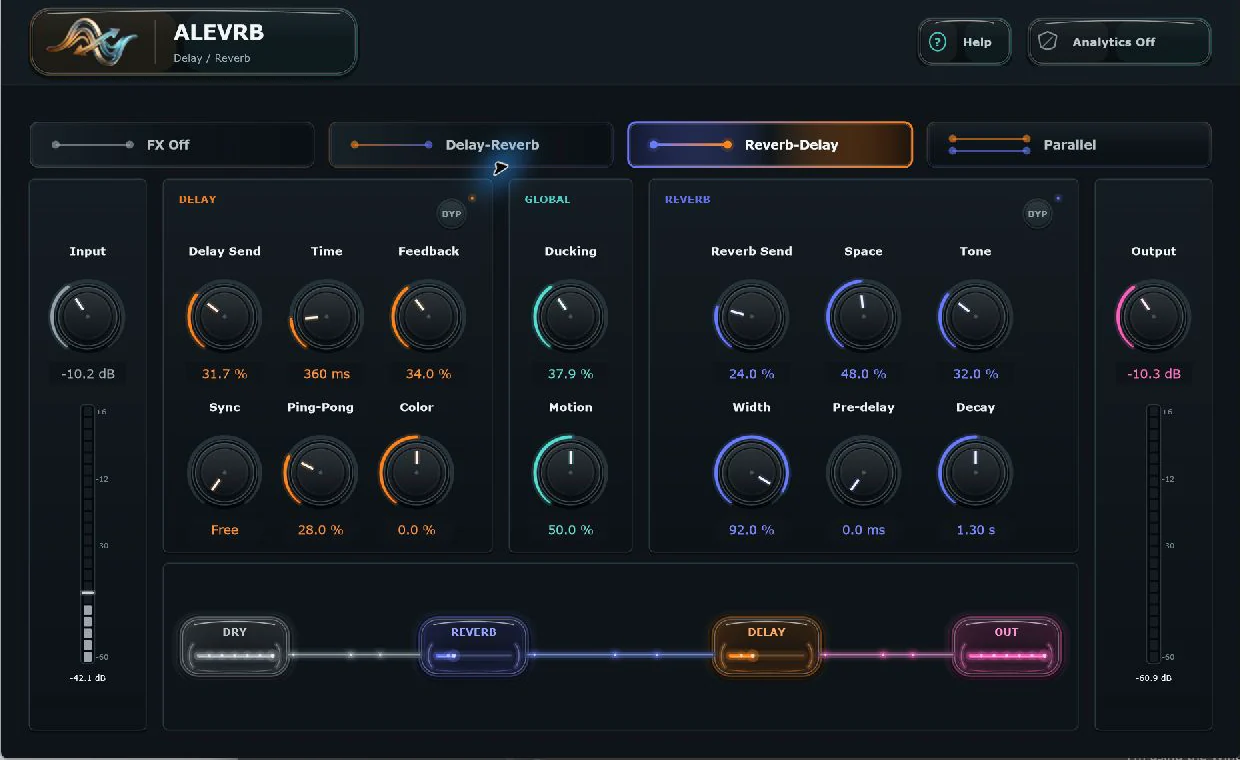Click the Delay Send knob
The image size is (1240, 760).
(224, 317)
